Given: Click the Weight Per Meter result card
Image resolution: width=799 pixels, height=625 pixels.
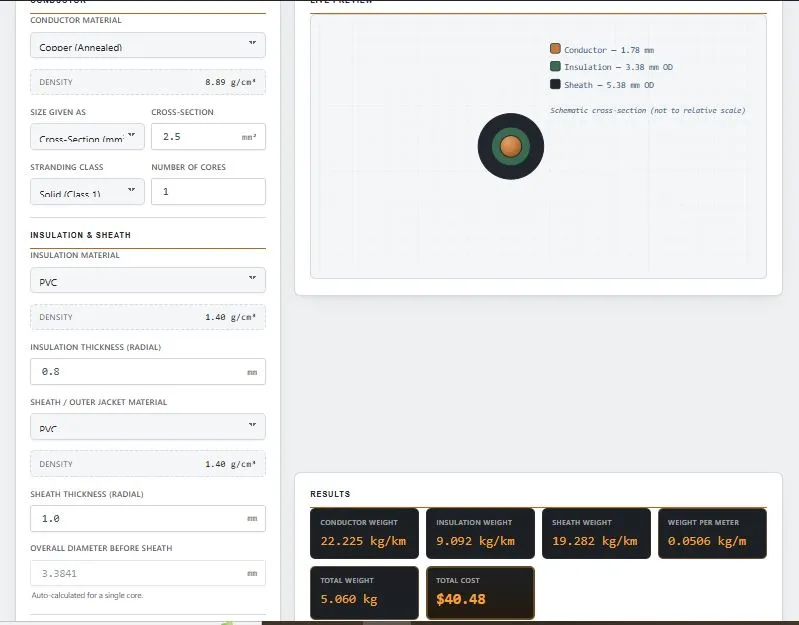Looking at the screenshot, I should [712, 533].
